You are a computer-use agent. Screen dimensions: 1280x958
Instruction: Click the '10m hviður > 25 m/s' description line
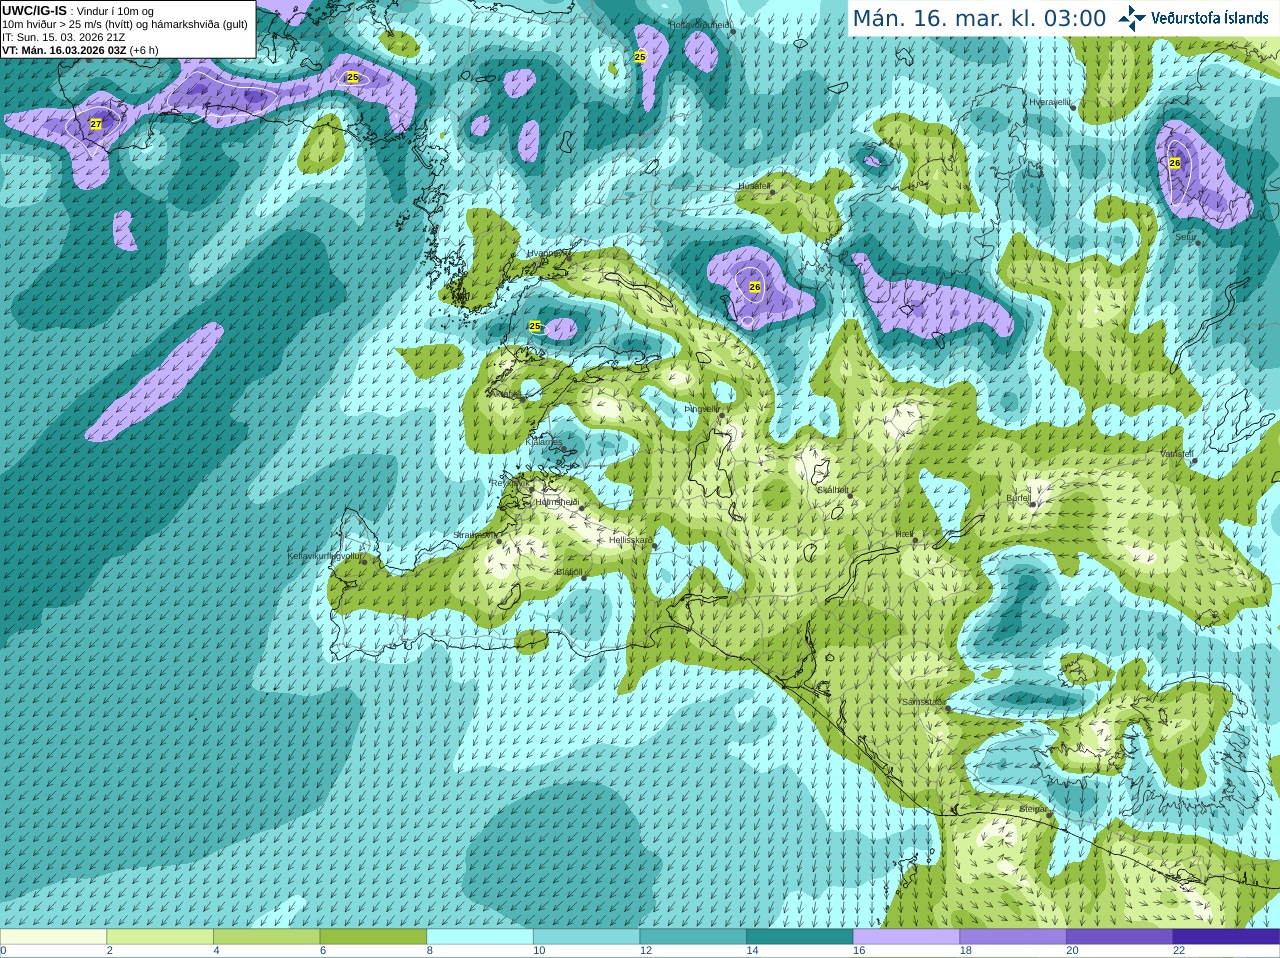point(125,24)
